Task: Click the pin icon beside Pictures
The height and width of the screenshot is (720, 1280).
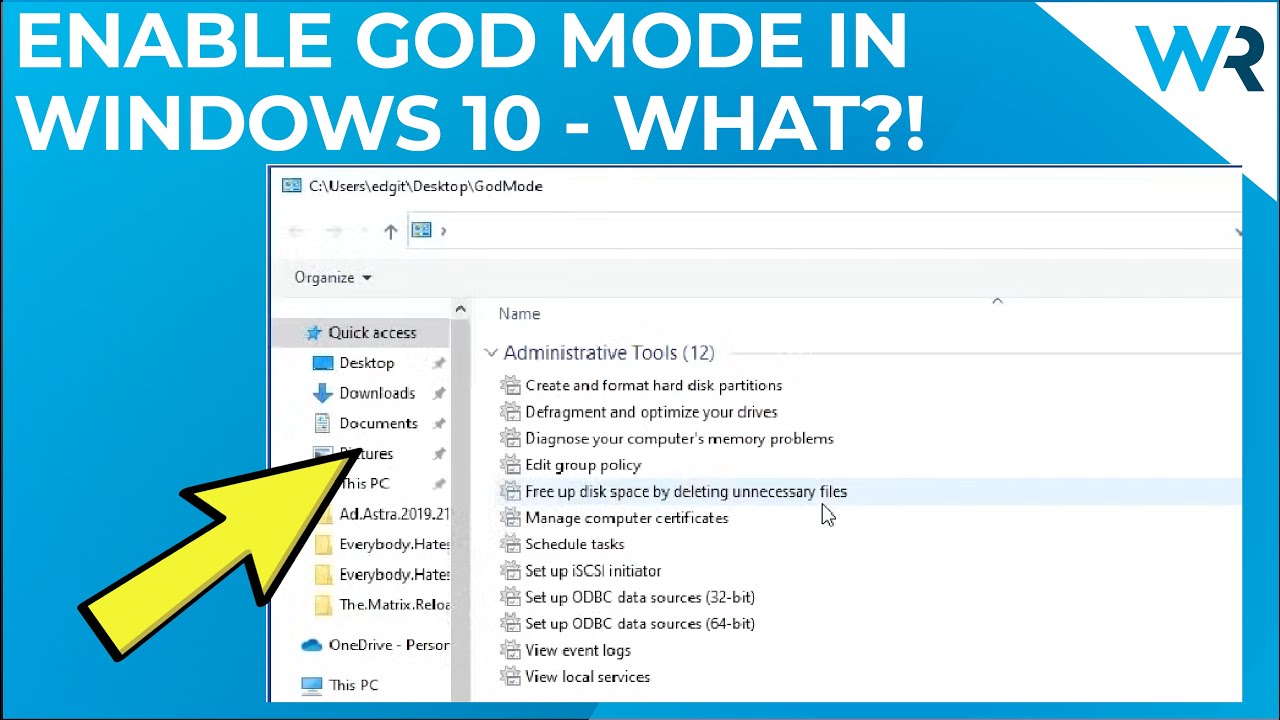Action: [x=438, y=454]
